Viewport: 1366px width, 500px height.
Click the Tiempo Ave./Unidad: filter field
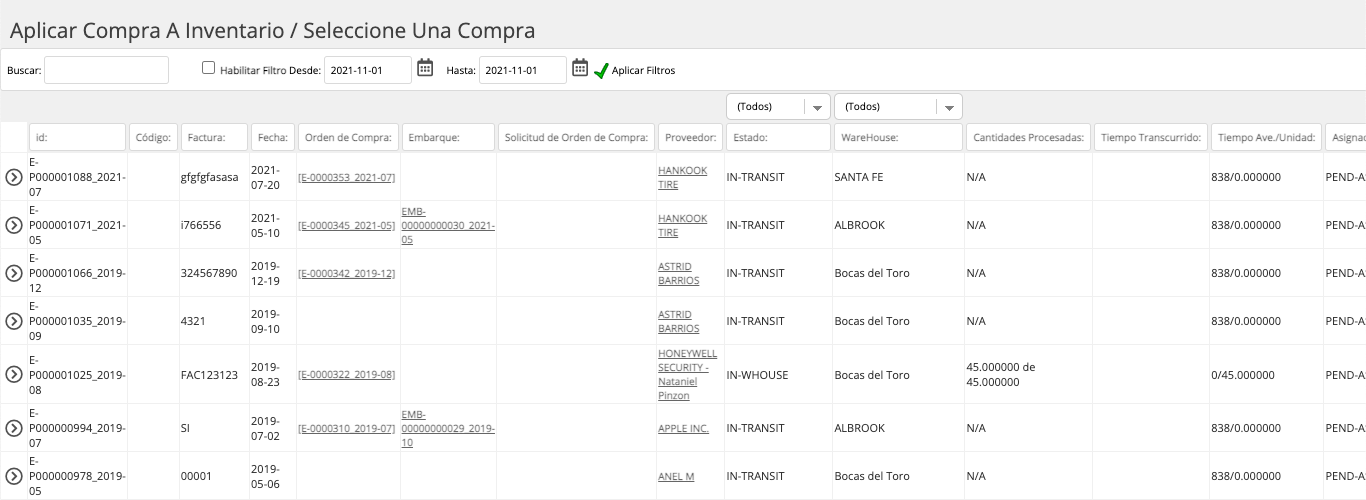1266,137
